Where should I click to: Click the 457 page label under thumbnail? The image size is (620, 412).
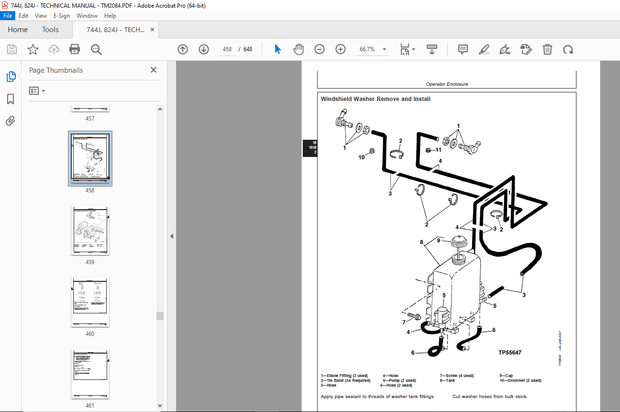[x=90, y=118]
